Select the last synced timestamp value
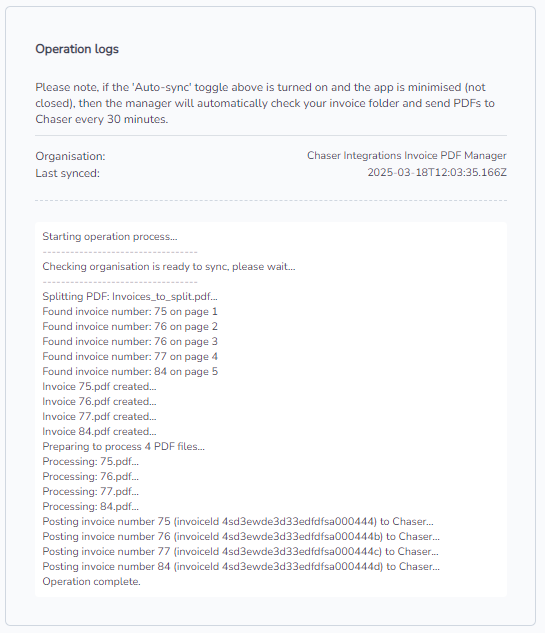 click(x=437, y=172)
